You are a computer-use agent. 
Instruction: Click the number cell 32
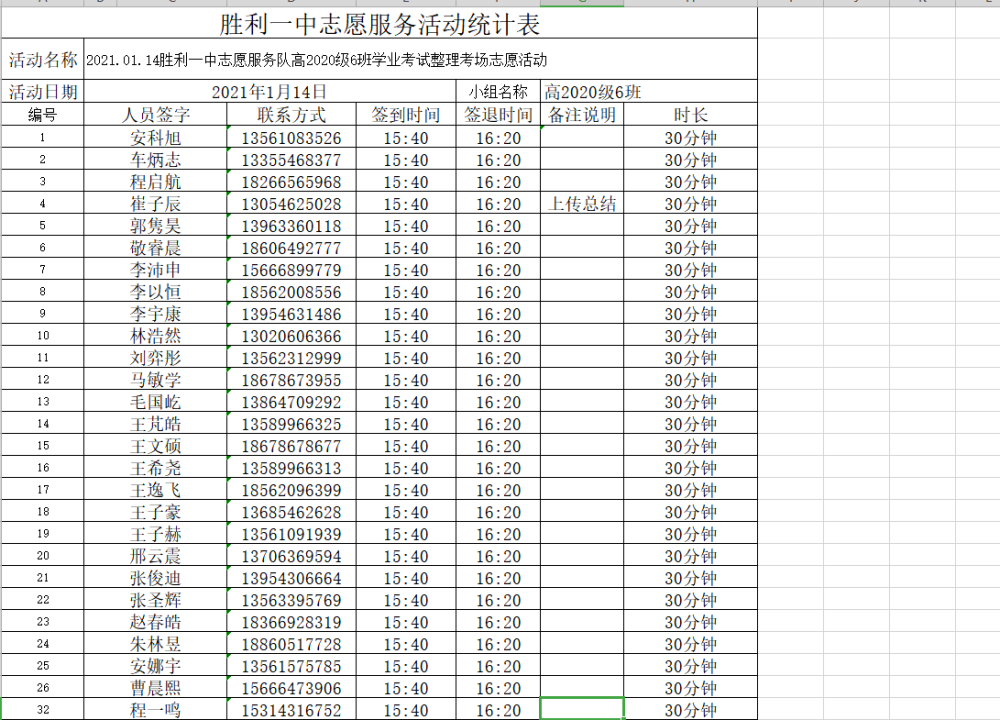43,709
